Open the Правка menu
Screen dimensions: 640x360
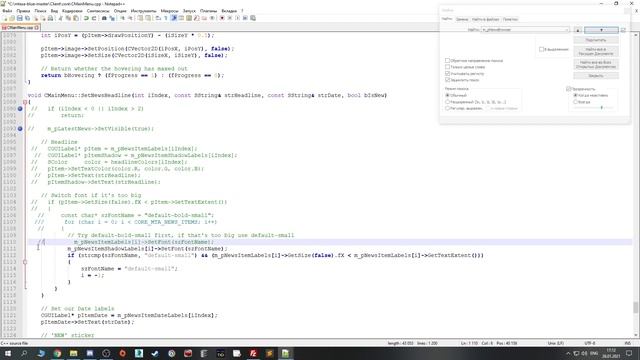tap(23, 11)
